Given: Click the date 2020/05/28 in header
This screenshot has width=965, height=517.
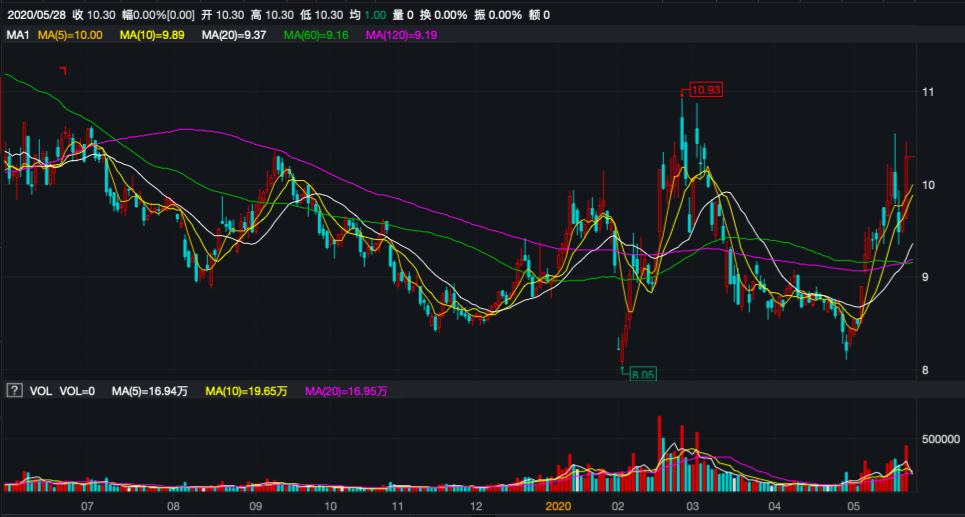Looking at the screenshot, I should click(x=34, y=15).
